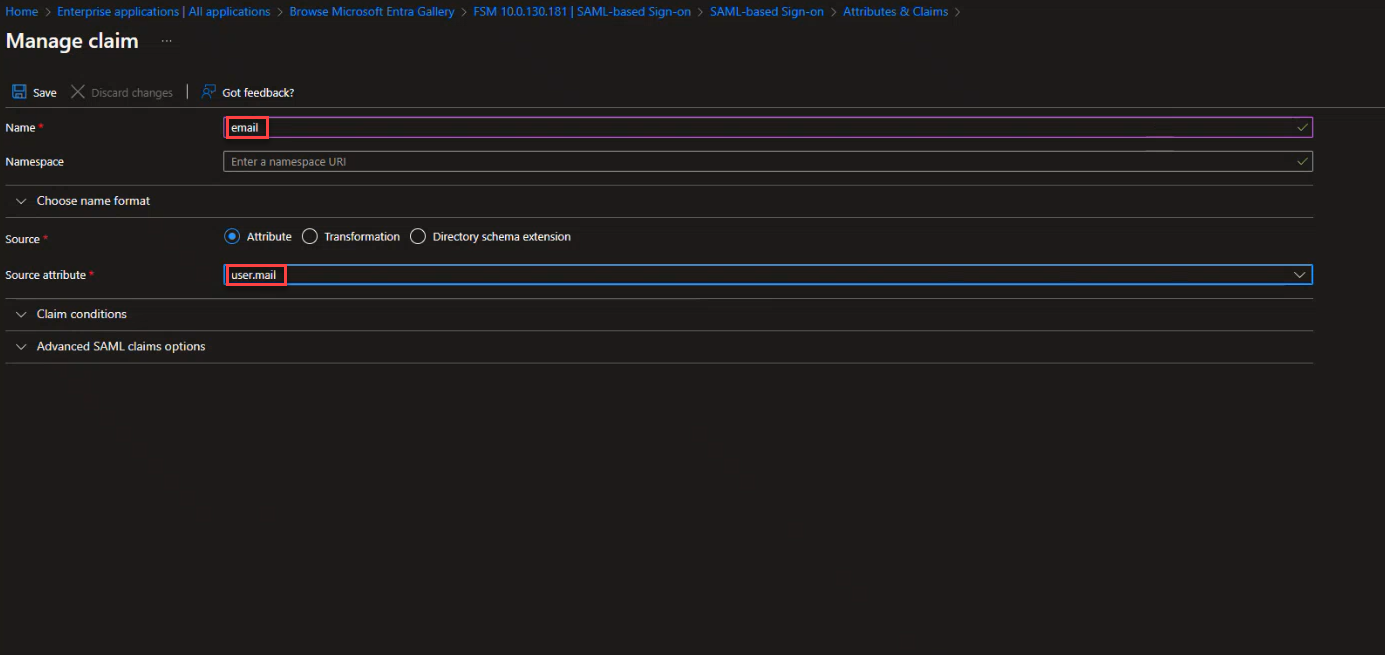Click the checkmark icon in Name field
The height and width of the screenshot is (655, 1385).
pyautogui.click(x=1301, y=128)
